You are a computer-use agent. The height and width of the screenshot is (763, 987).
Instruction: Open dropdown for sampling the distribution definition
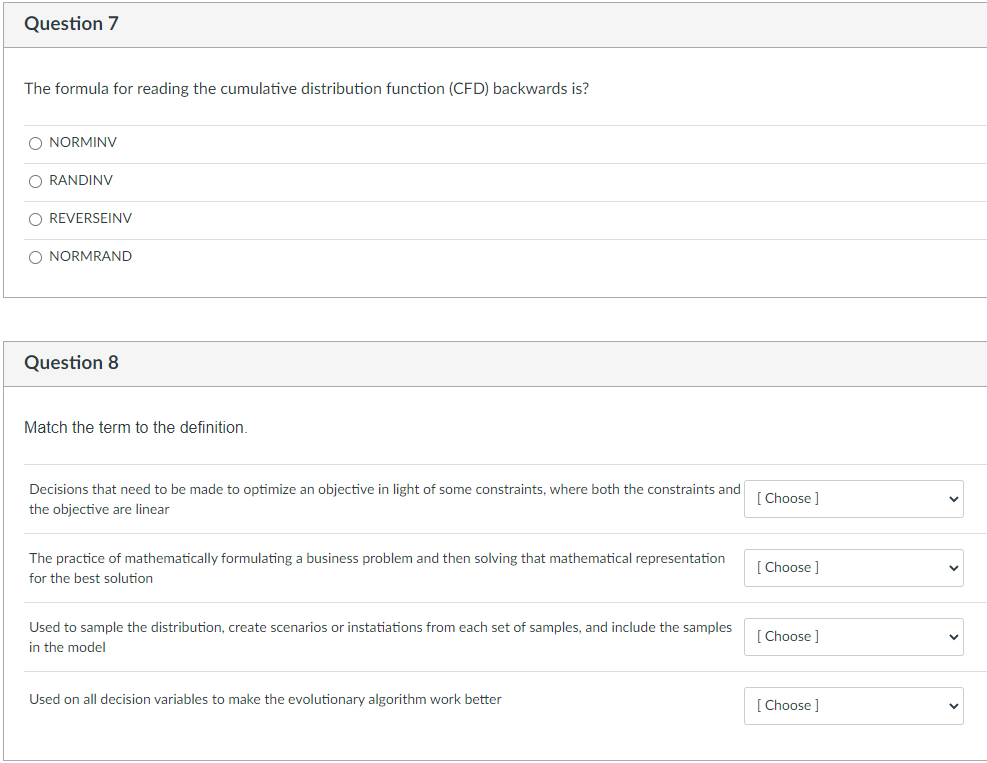click(x=853, y=636)
